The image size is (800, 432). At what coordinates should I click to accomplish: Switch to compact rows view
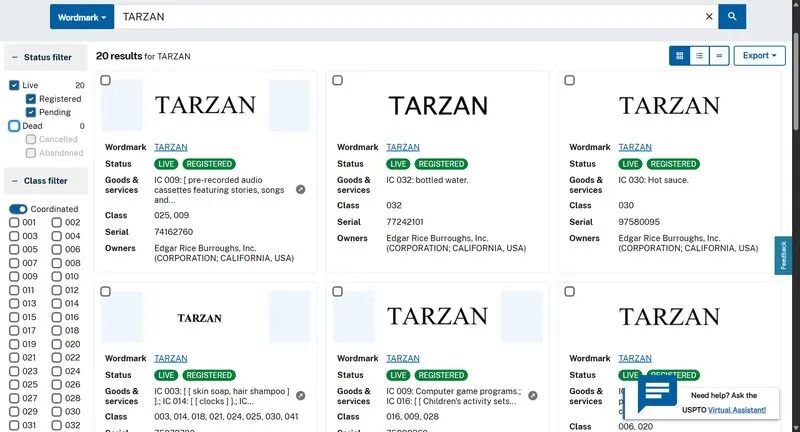click(719, 56)
